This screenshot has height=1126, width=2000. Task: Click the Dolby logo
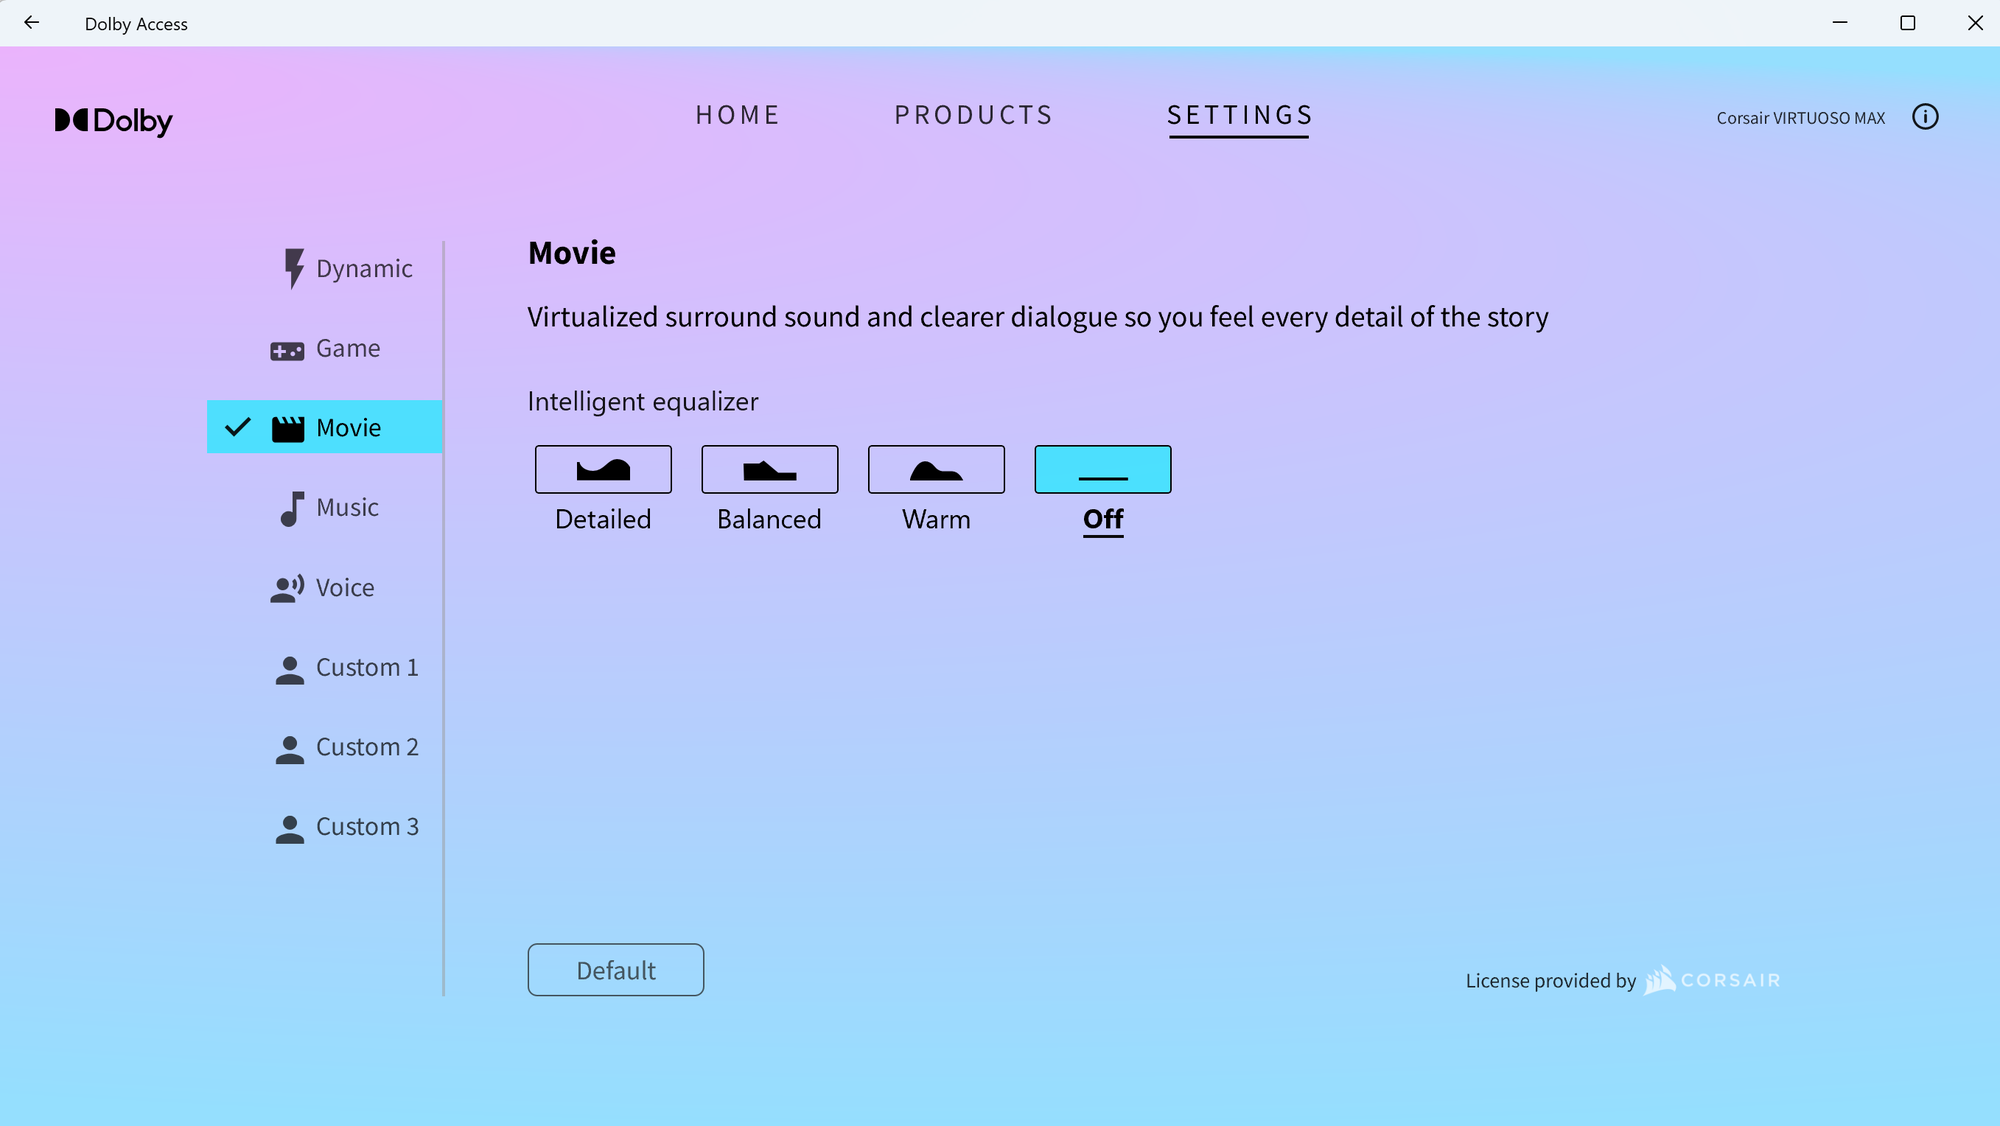coord(113,121)
